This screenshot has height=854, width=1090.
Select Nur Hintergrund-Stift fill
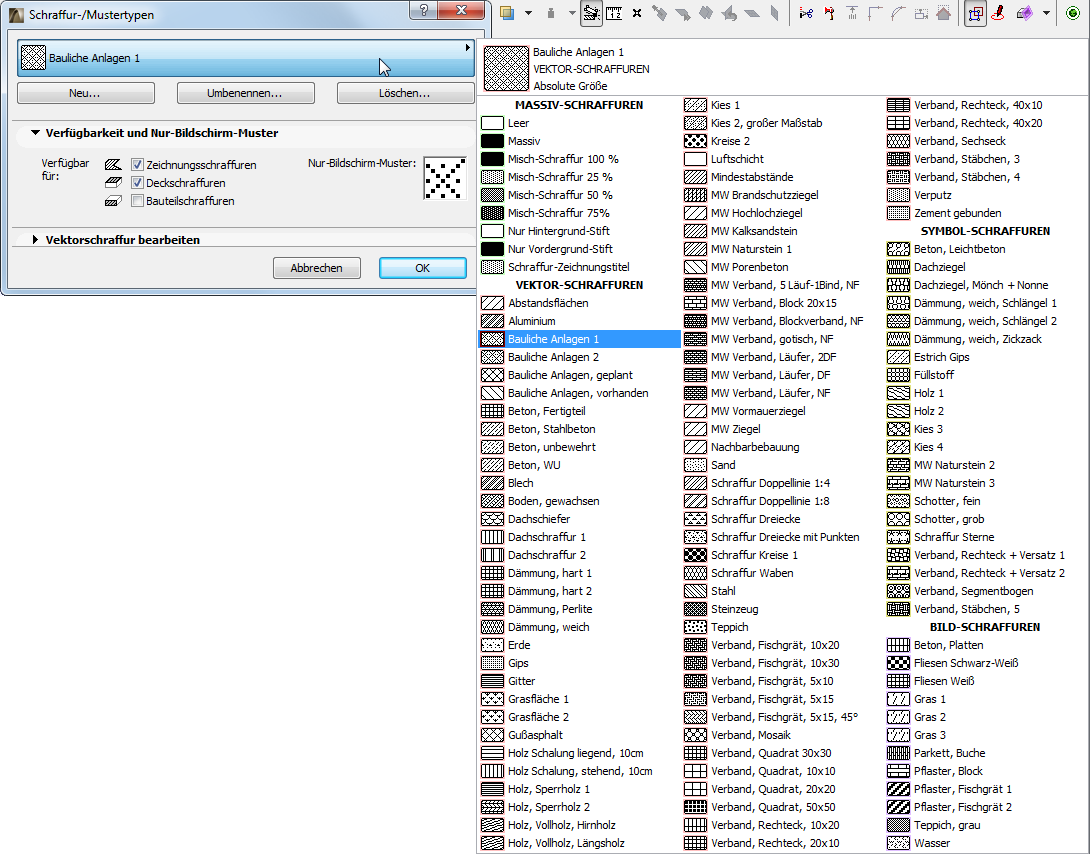tap(579, 231)
